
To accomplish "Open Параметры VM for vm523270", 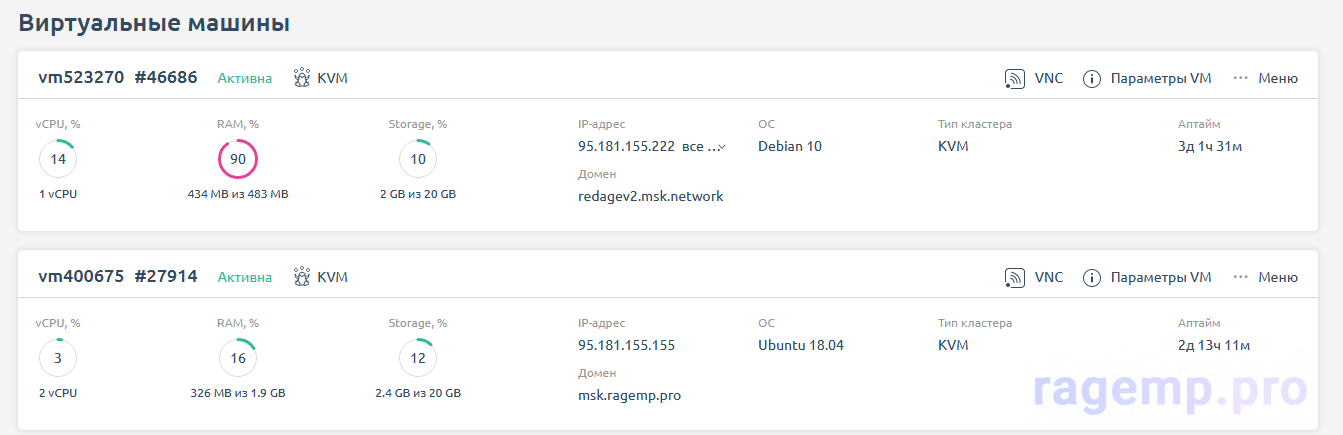I will click(x=1160, y=78).
